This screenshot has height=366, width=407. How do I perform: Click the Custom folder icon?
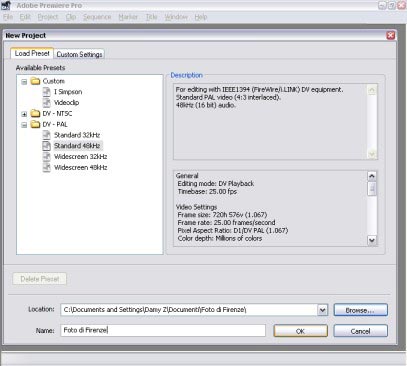pos(35,81)
